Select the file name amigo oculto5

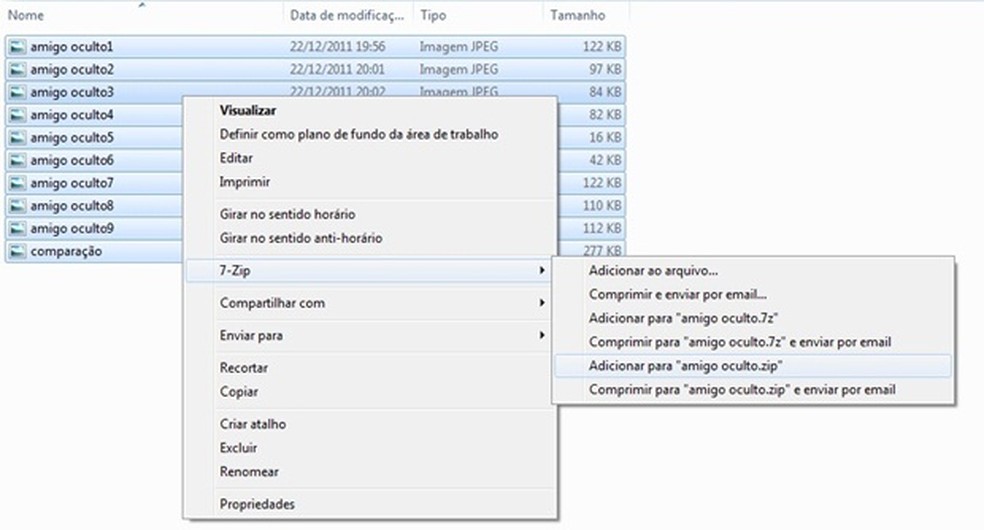[x=72, y=137]
